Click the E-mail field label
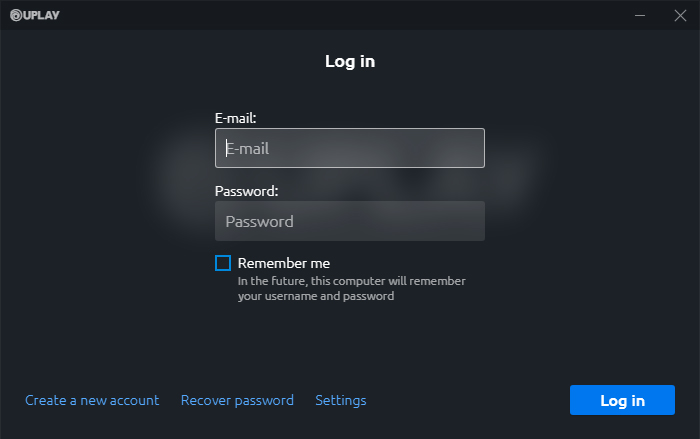The height and width of the screenshot is (439, 700). coord(236,117)
